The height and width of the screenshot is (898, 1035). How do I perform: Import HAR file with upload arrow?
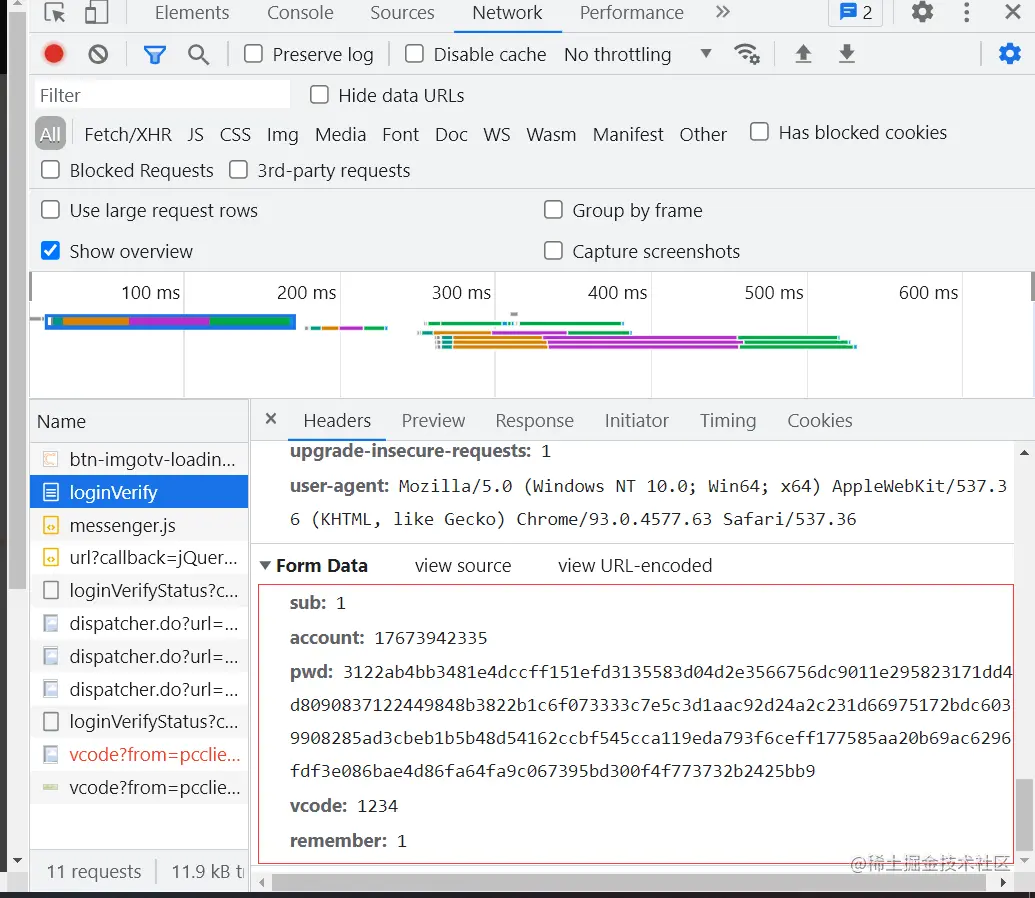(x=803, y=53)
